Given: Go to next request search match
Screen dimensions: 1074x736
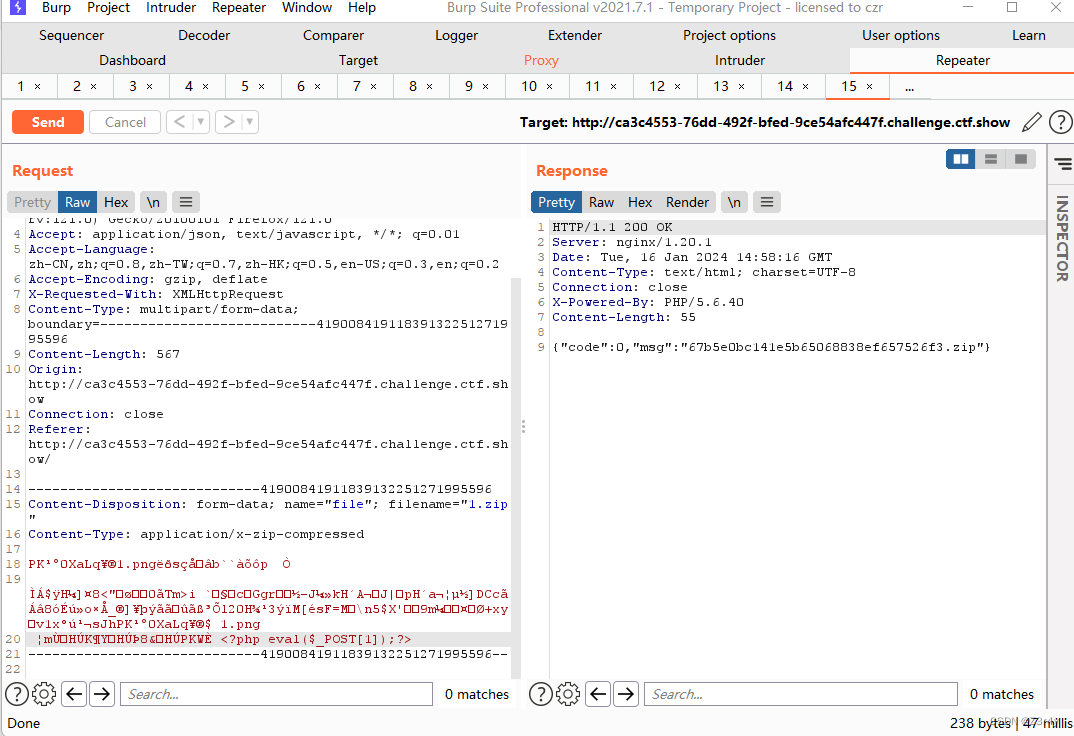Looking at the screenshot, I should [x=102, y=694].
